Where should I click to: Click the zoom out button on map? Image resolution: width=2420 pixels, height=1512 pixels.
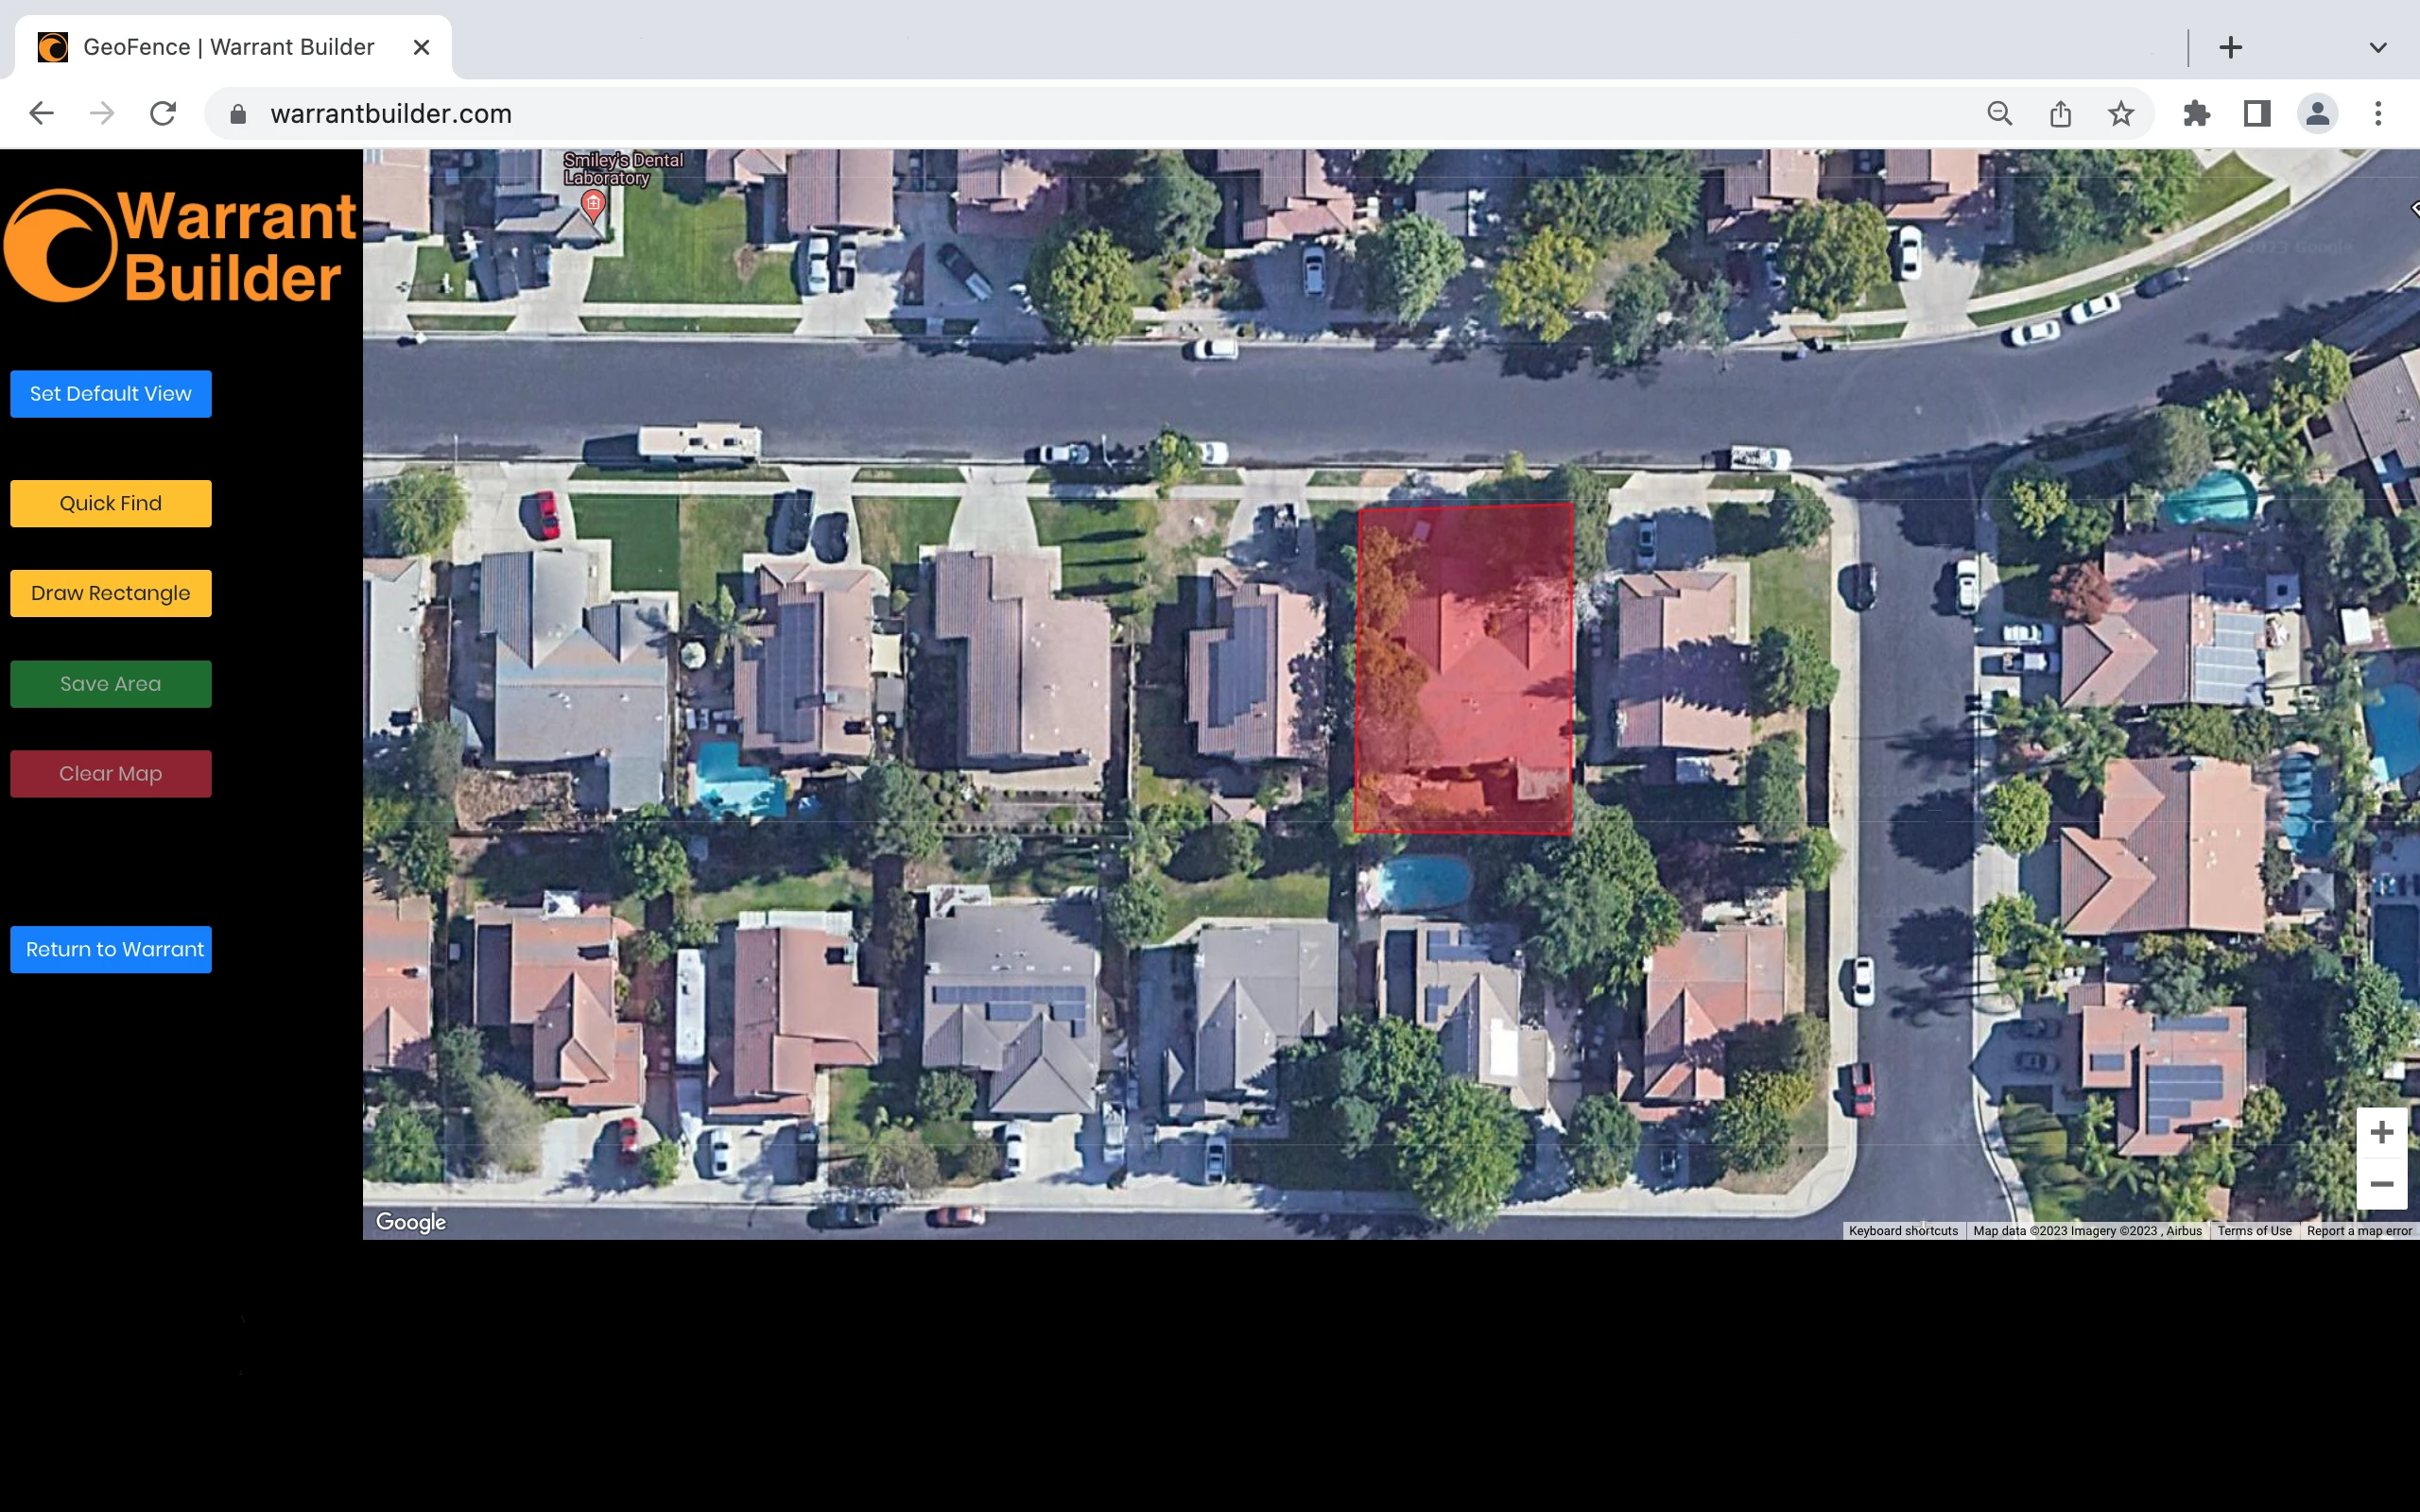click(x=2380, y=1183)
